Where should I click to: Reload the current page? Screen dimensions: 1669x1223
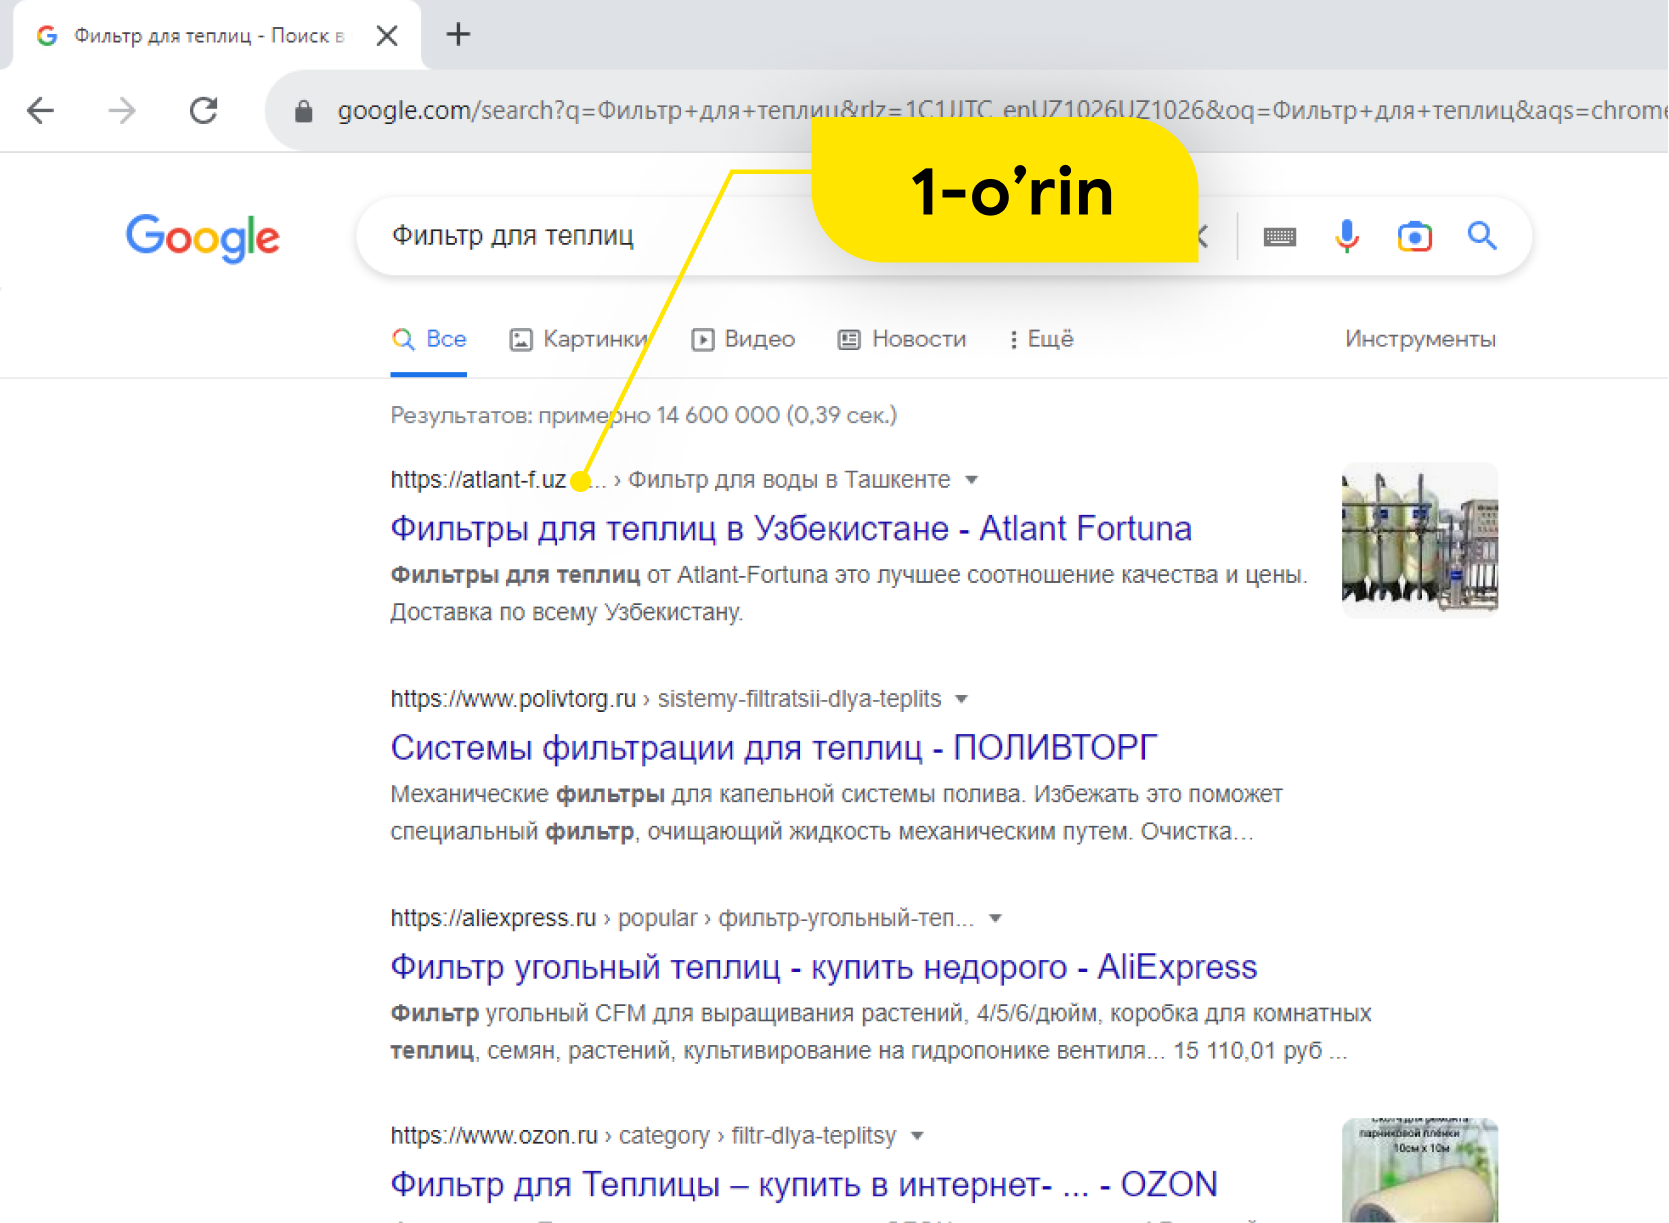(x=204, y=110)
